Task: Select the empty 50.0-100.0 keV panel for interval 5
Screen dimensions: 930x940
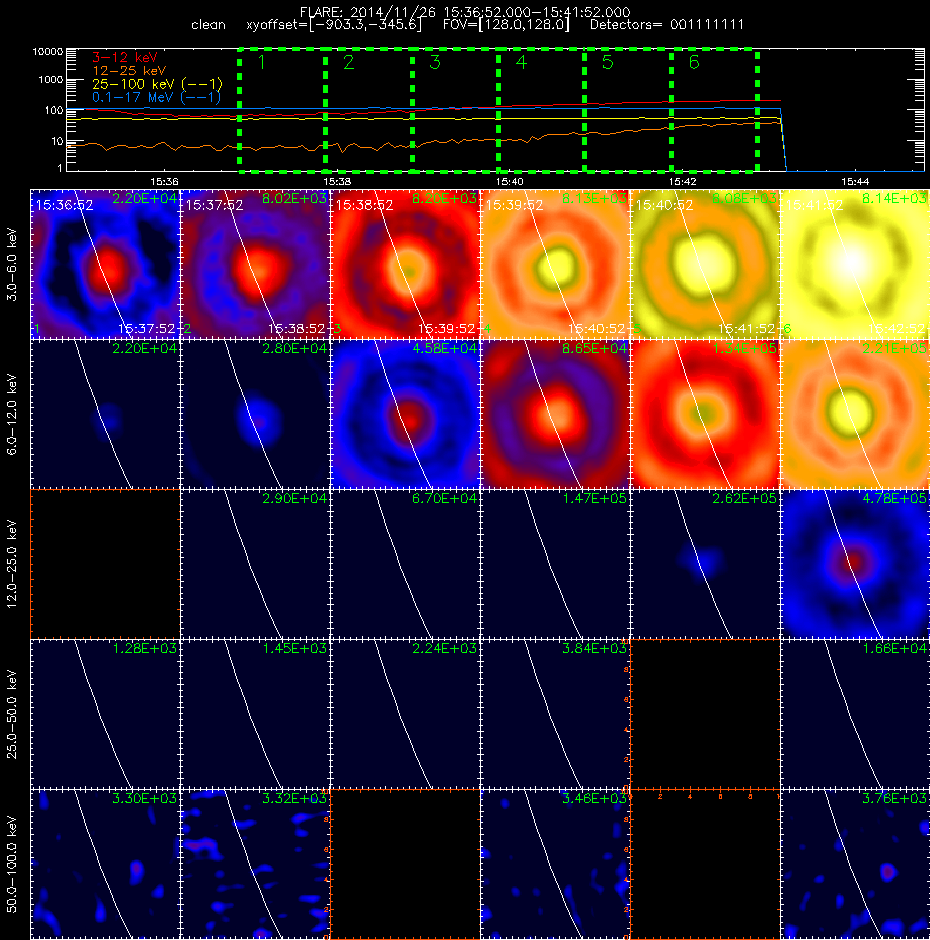Action: 705,864
